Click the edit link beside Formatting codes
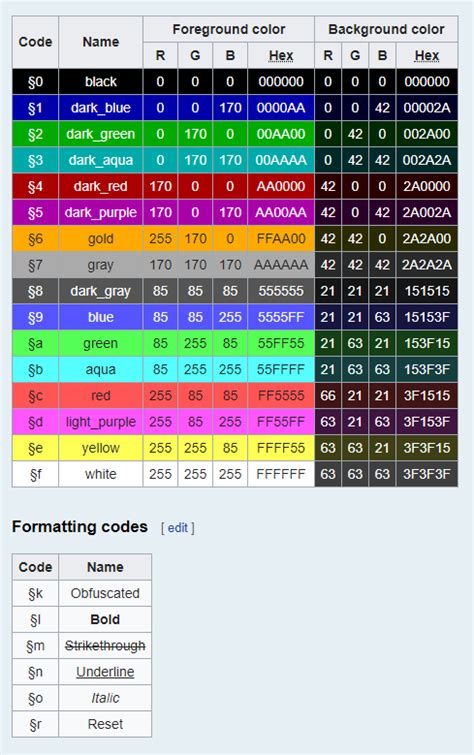The width and height of the screenshot is (474, 755). click(x=178, y=528)
